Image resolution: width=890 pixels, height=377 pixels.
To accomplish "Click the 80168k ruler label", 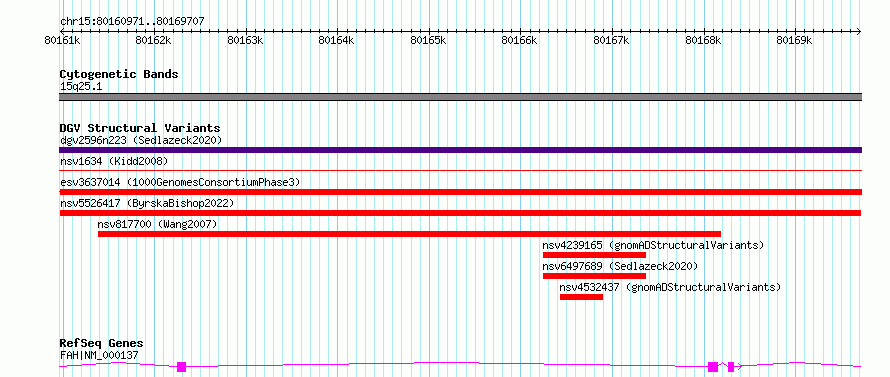I will [x=703, y=40].
